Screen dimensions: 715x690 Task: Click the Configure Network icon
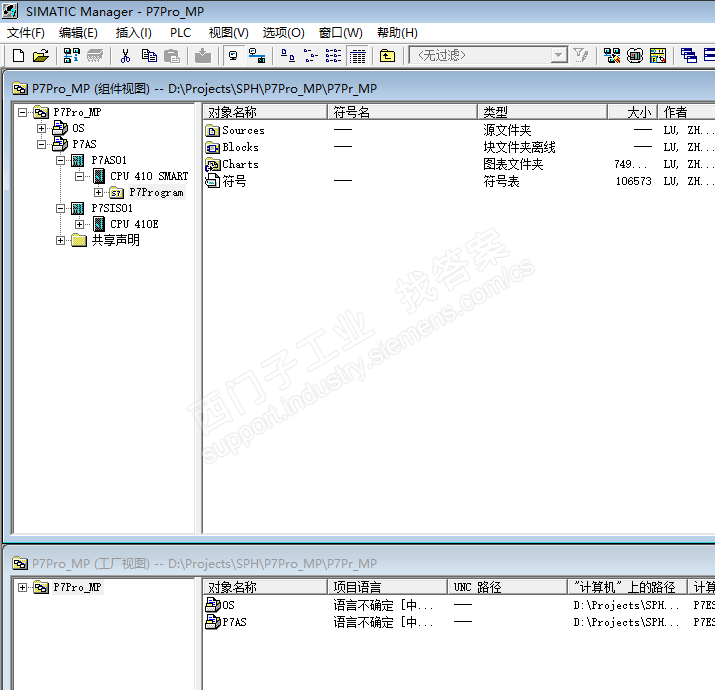[612, 56]
